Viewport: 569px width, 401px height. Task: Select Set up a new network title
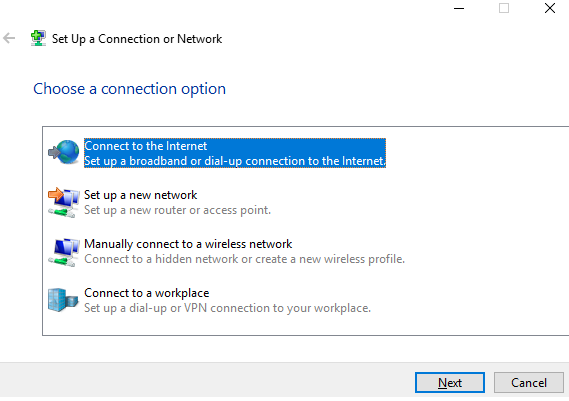pyautogui.click(x=140, y=195)
